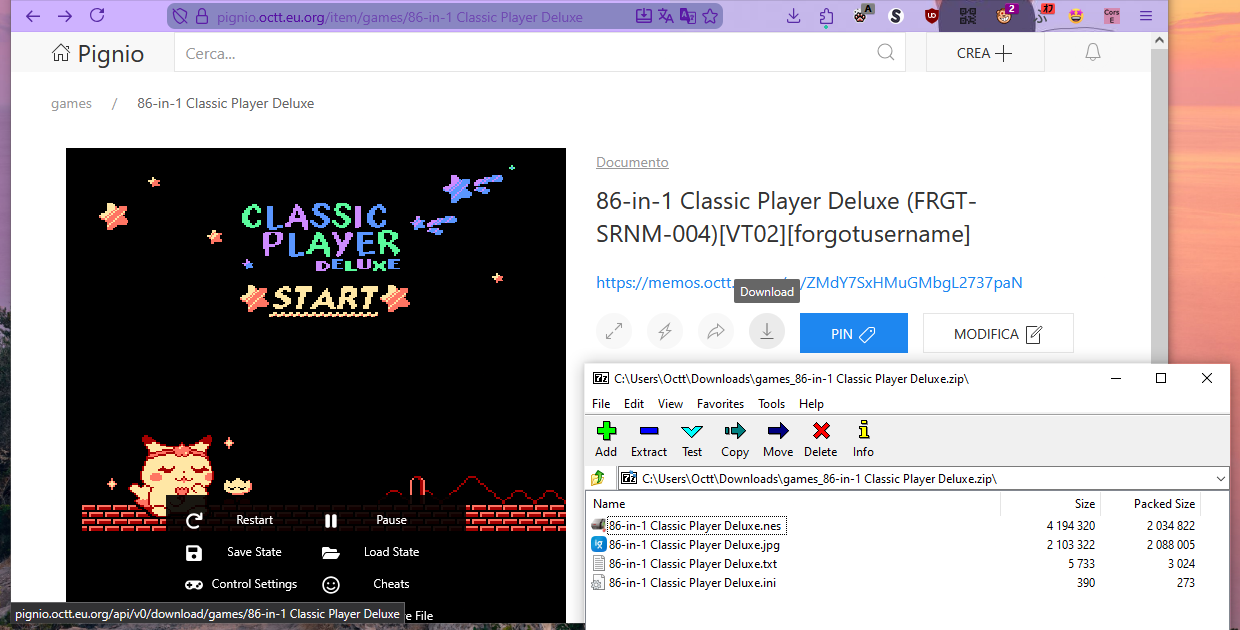Toggle tracker blocking via the shield icon
1240x630 pixels.
tap(181, 16)
